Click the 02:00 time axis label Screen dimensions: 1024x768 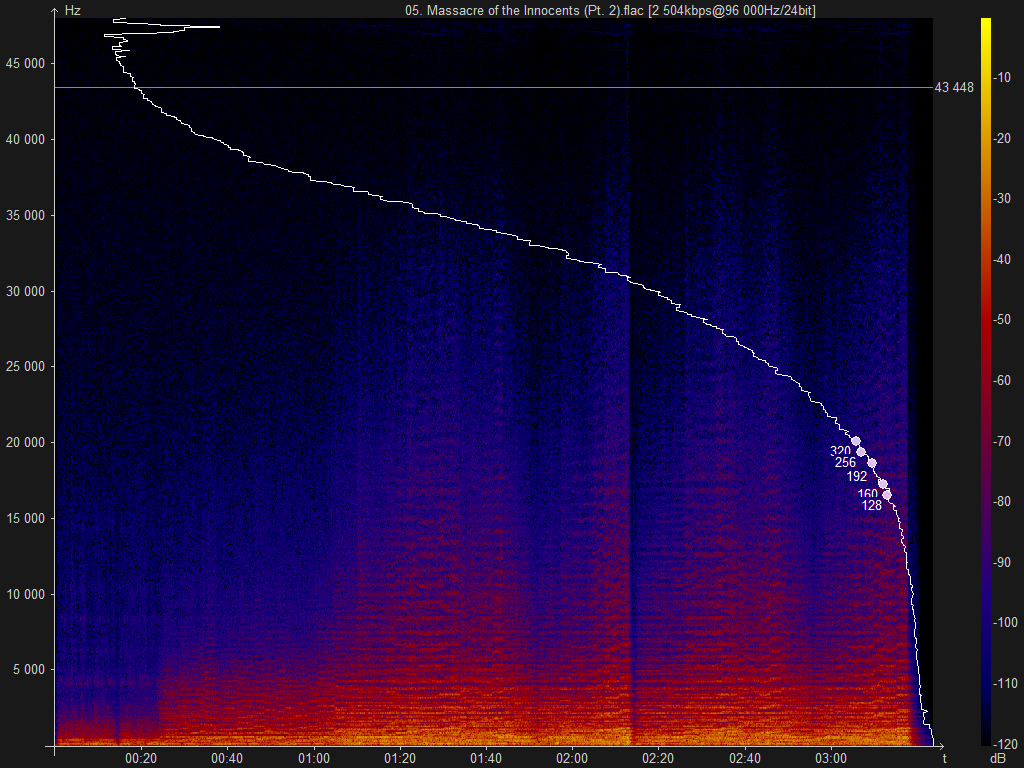[x=572, y=759]
